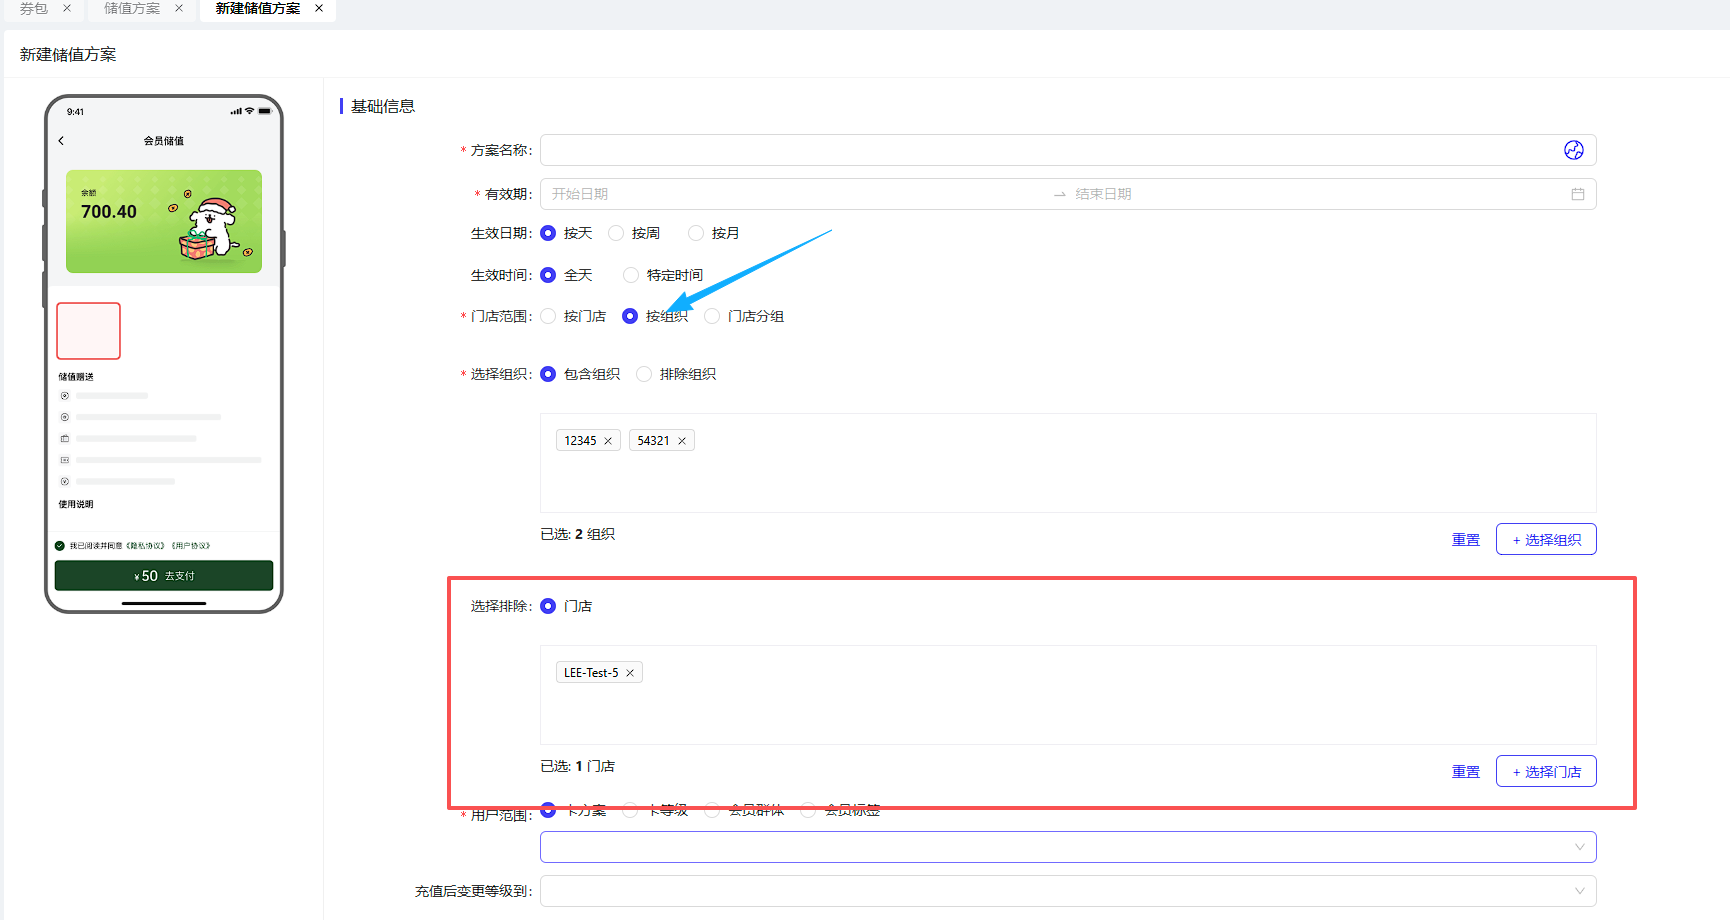Viewport: 1730px width, 920px height.
Task: Expand the 用户范围 dropdown list
Action: point(1067,847)
